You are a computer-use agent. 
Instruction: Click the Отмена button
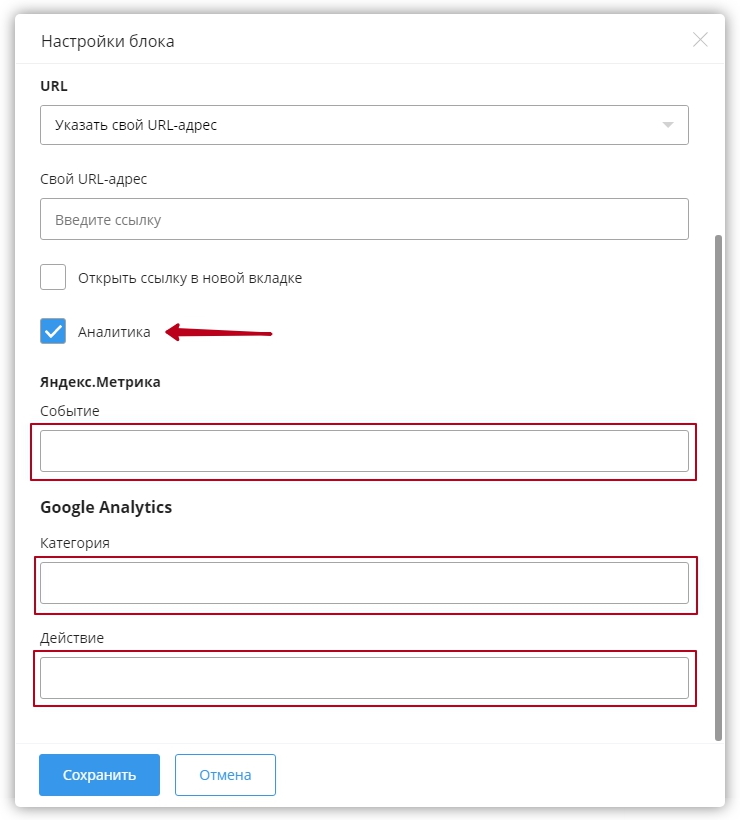(x=225, y=775)
